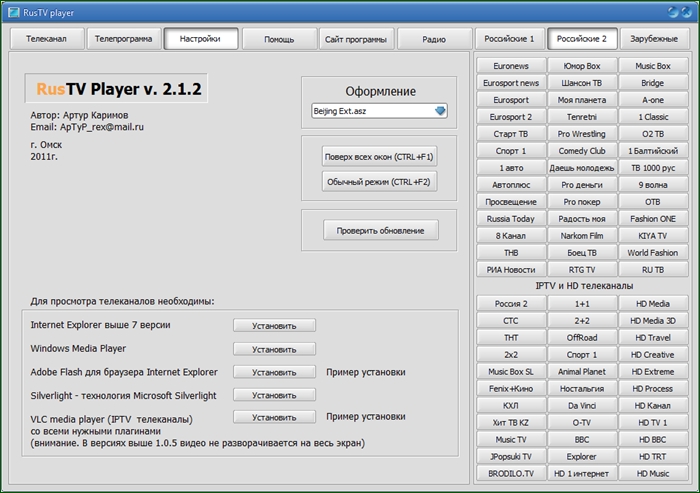Play the HD Travel channel
This screenshot has height=493, width=700.
653,337
